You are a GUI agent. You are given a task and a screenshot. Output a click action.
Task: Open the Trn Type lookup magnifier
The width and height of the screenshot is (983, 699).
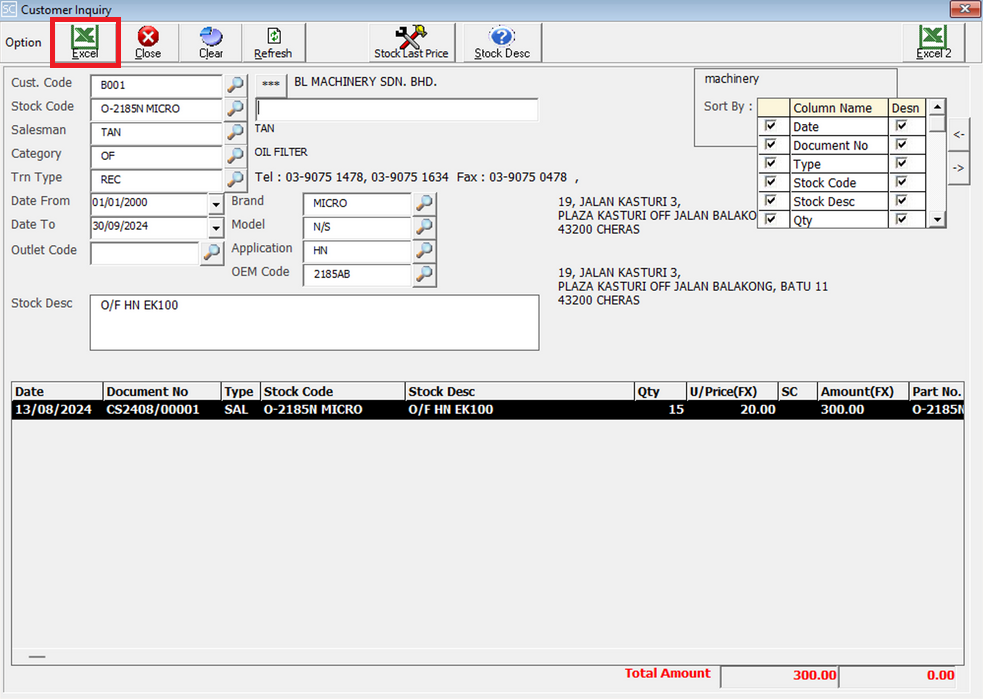click(235, 179)
